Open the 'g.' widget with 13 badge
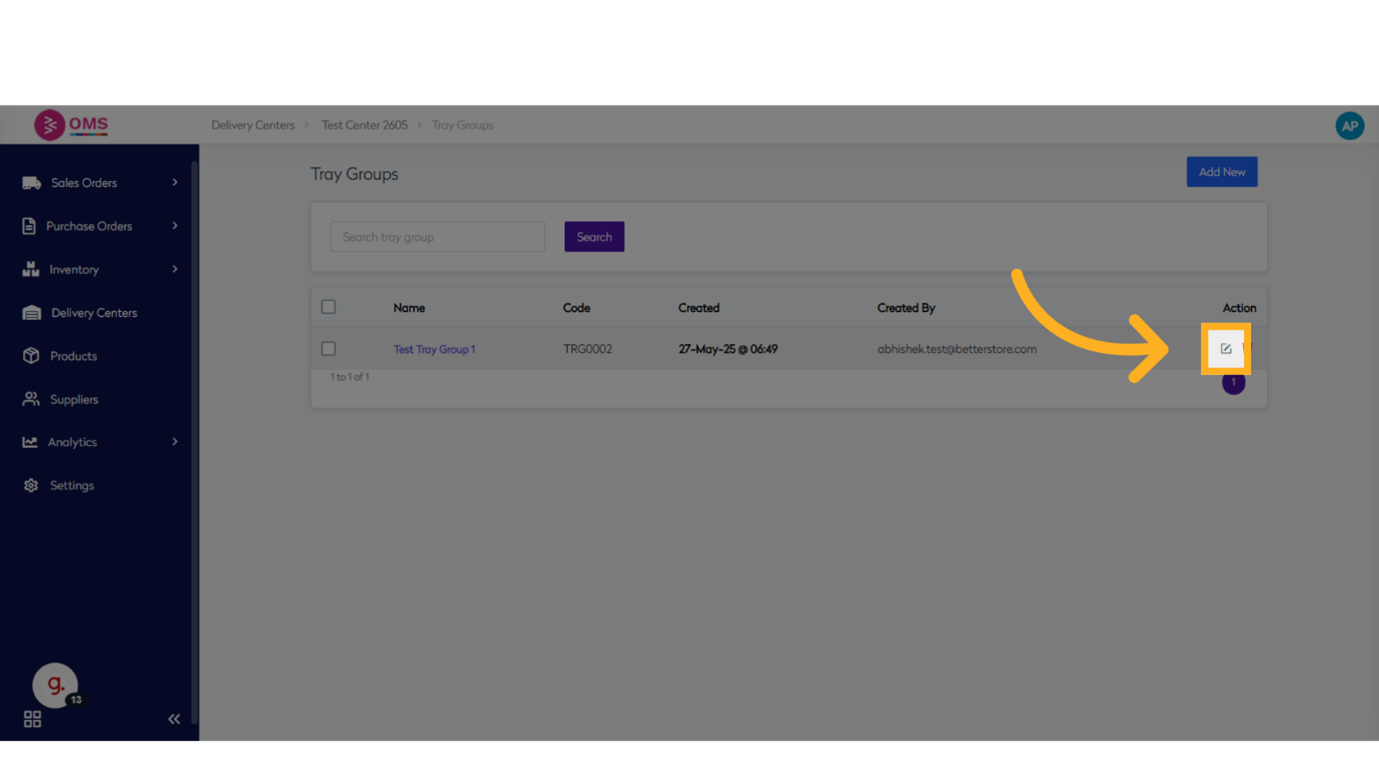This screenshot has width=1379, height=776. tap(56, 685)
